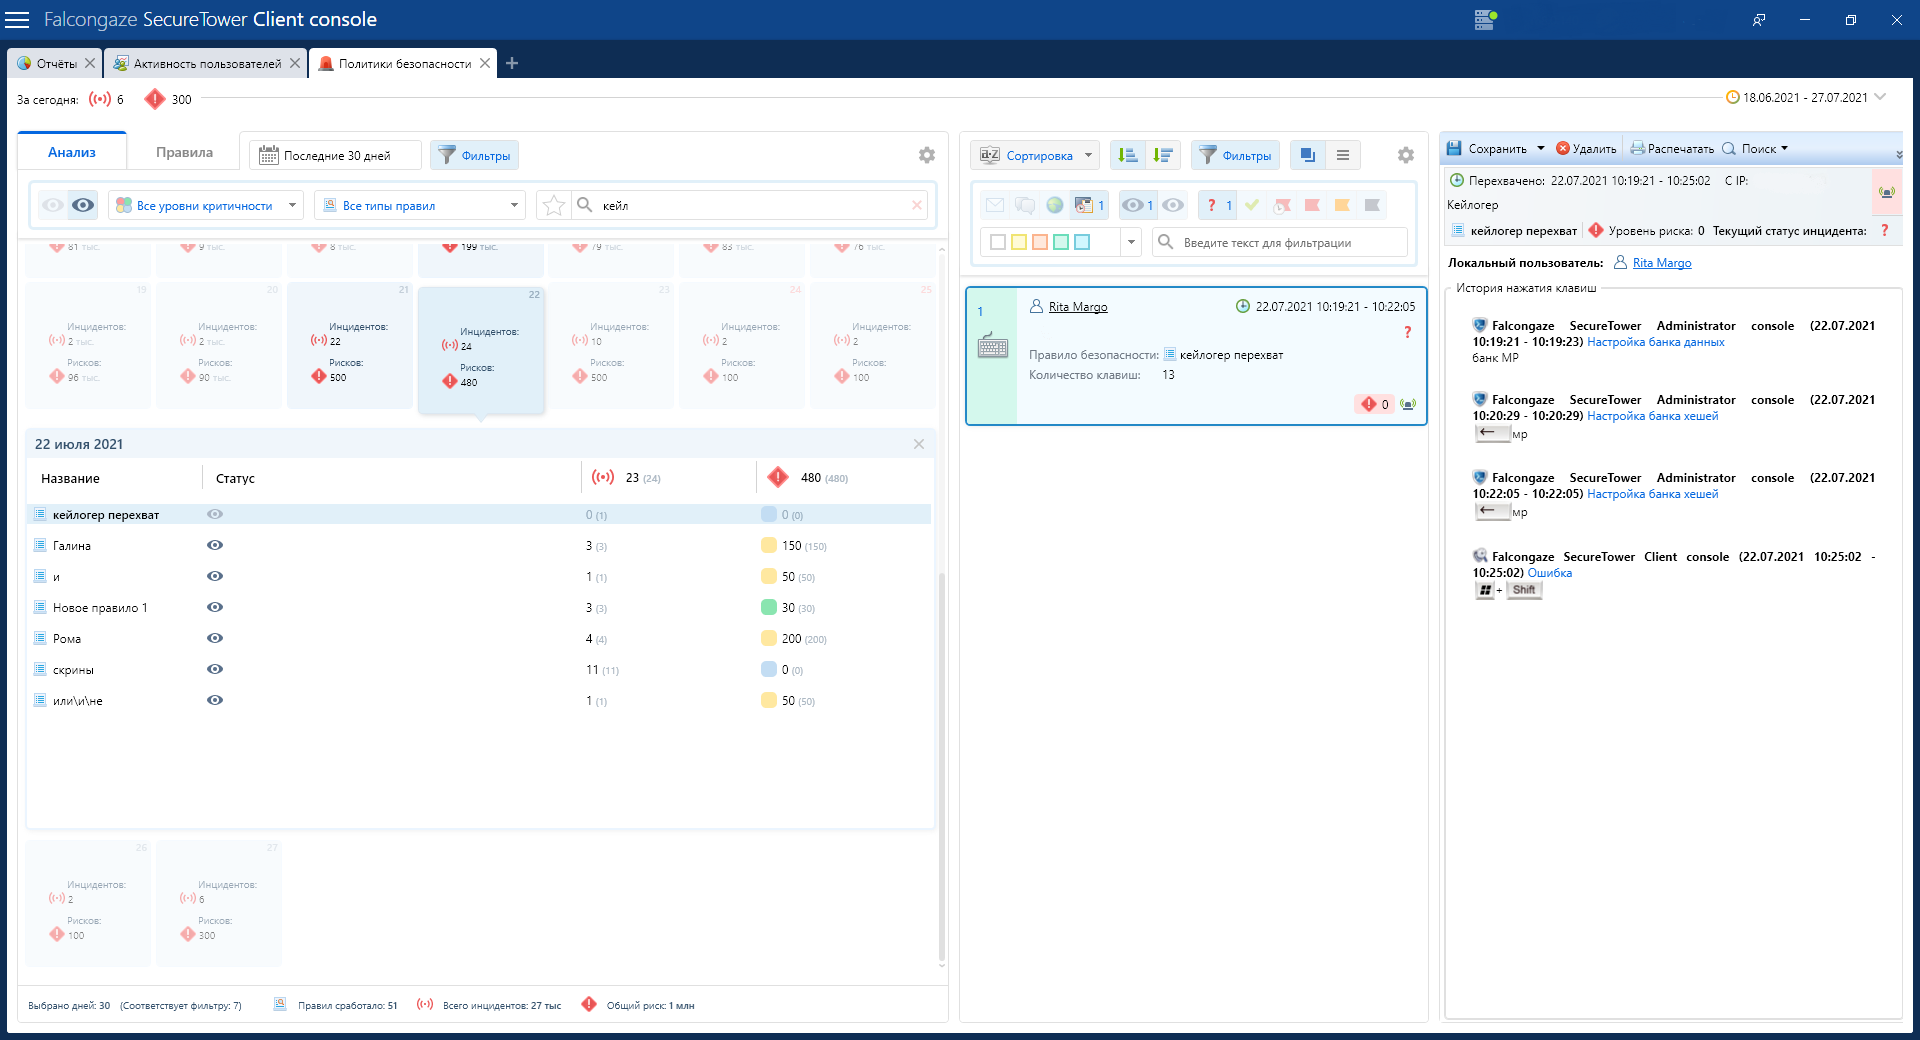Expand the Все типы правил dropdown
This screenshot has height=1040, width=1920.
click(x=420, y=205)
